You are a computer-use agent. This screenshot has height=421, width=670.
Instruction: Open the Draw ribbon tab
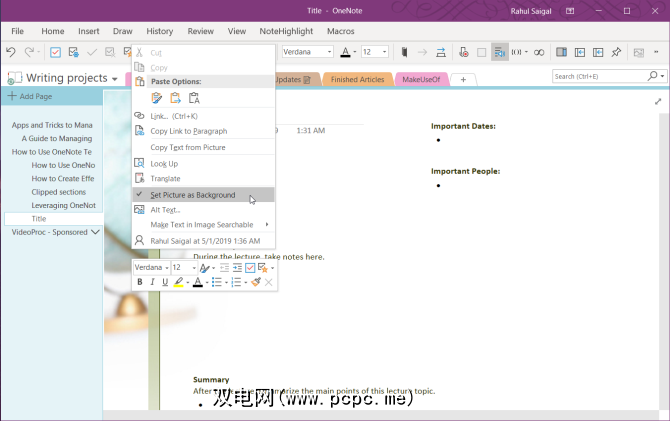click(123, 31)
